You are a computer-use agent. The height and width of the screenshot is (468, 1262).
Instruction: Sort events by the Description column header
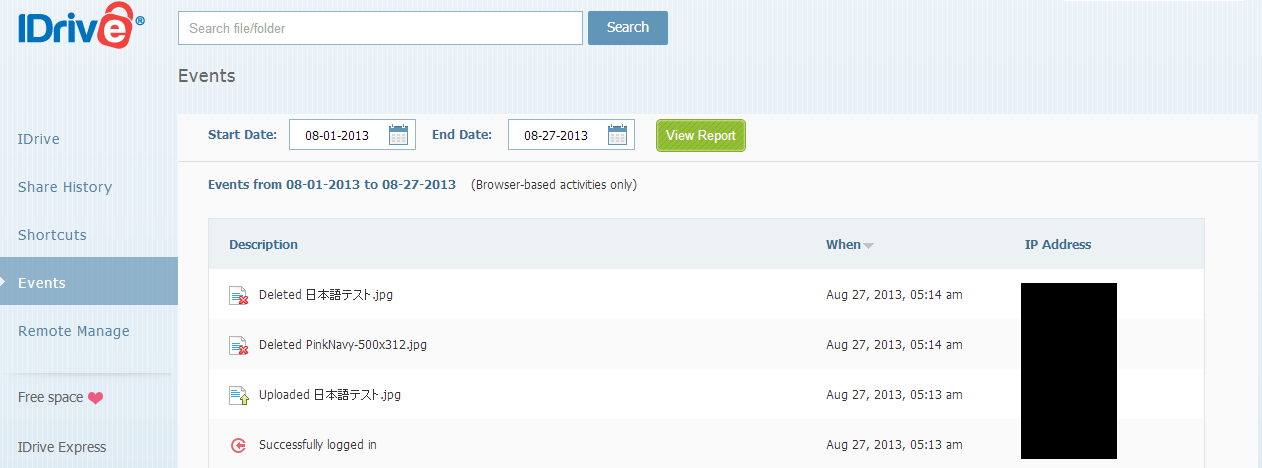(x=263, y=244)
